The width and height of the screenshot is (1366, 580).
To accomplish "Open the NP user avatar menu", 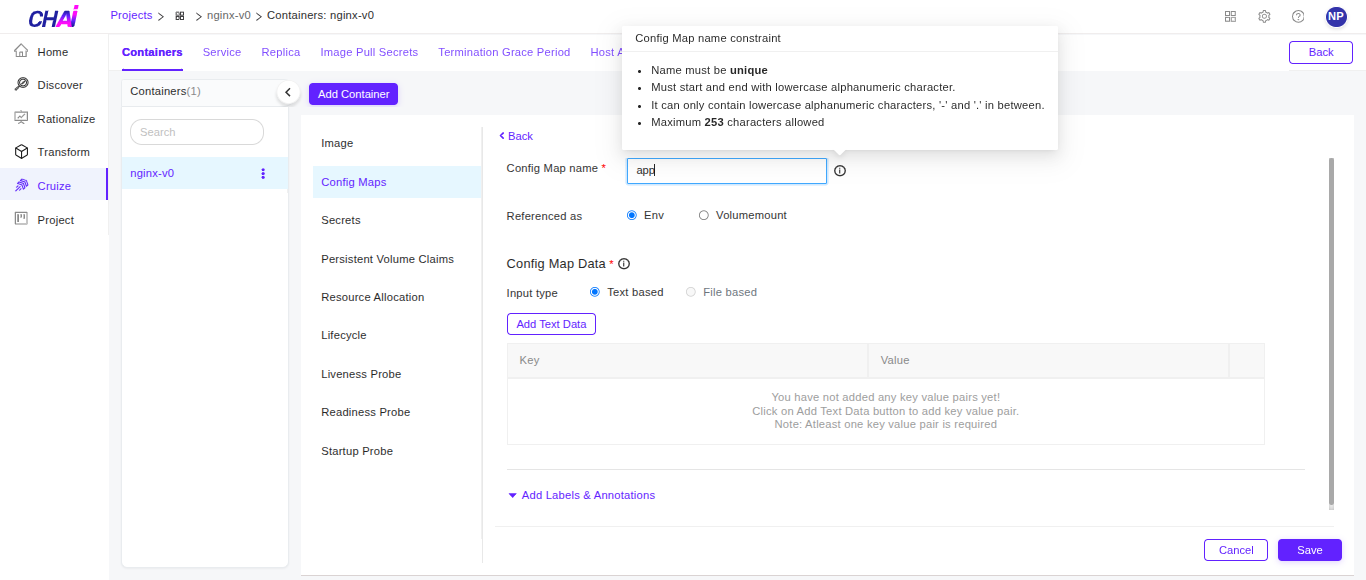I will pos(1336,16).
